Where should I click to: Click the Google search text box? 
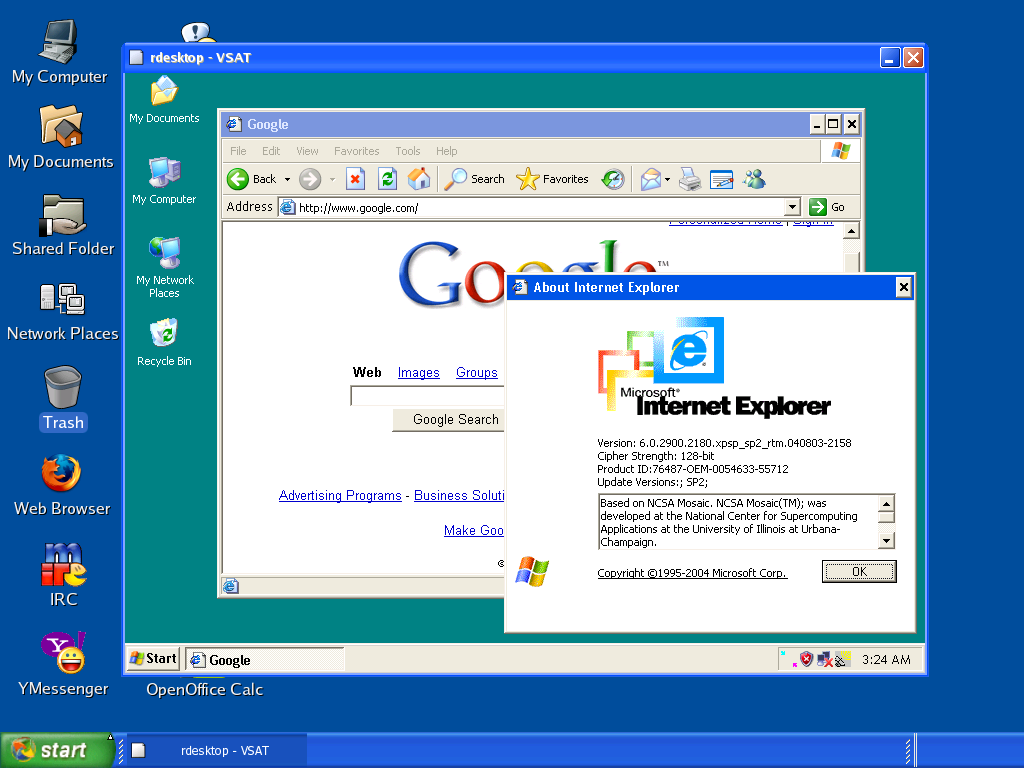point(428,396)
